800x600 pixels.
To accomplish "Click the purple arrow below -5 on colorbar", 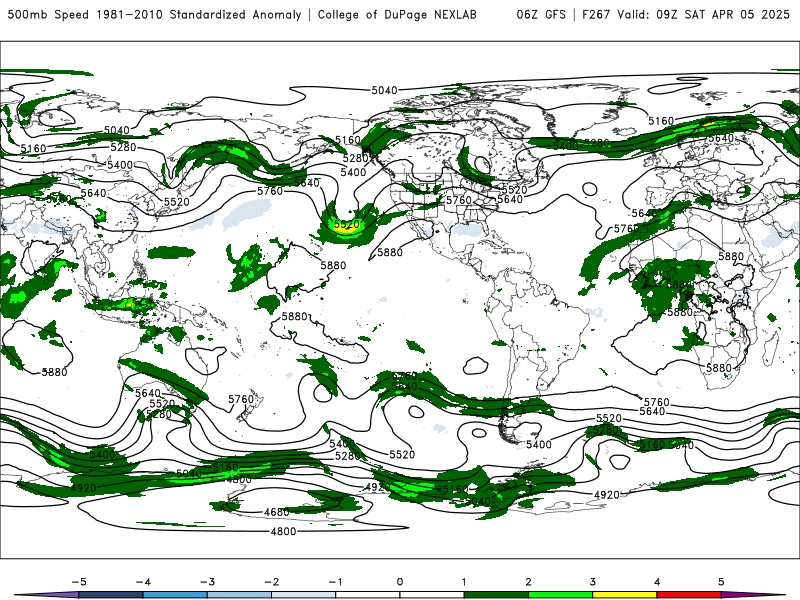I will (47, 595).
